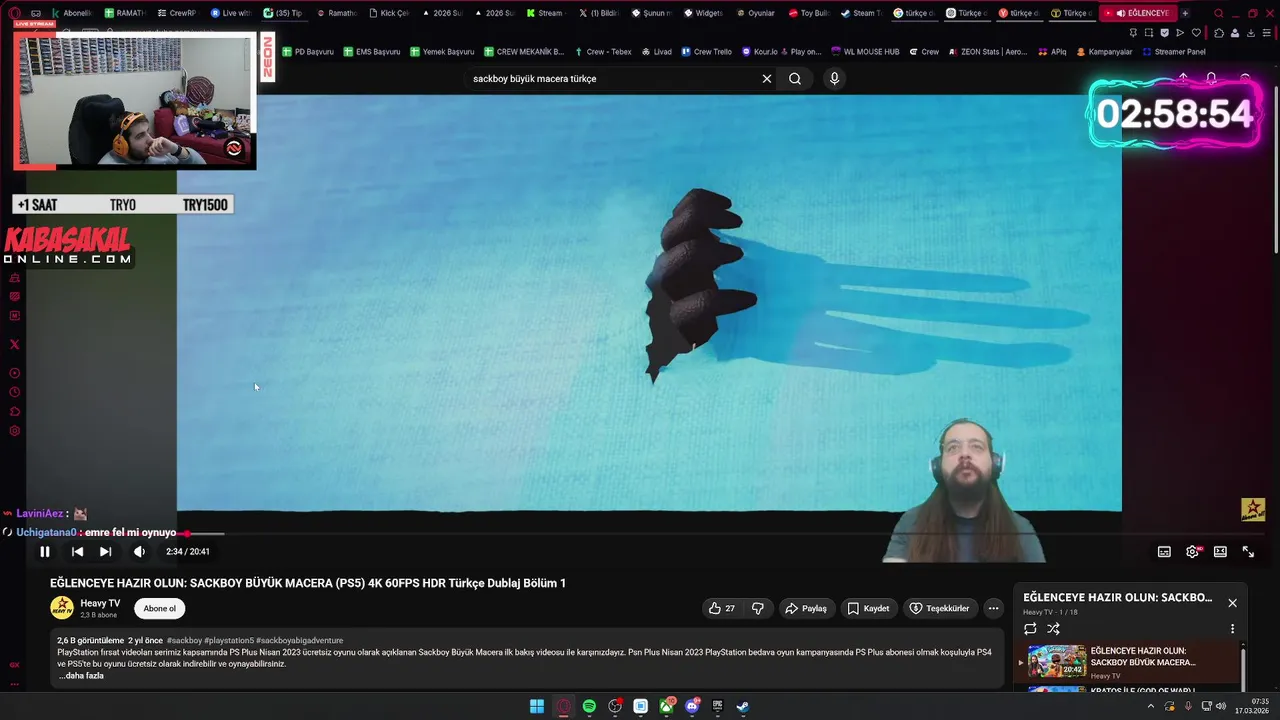Image resolution: width=1280 pixels, height=720 pixels.
Task: Like the video with 27 likes
Action: click(721, 608)
